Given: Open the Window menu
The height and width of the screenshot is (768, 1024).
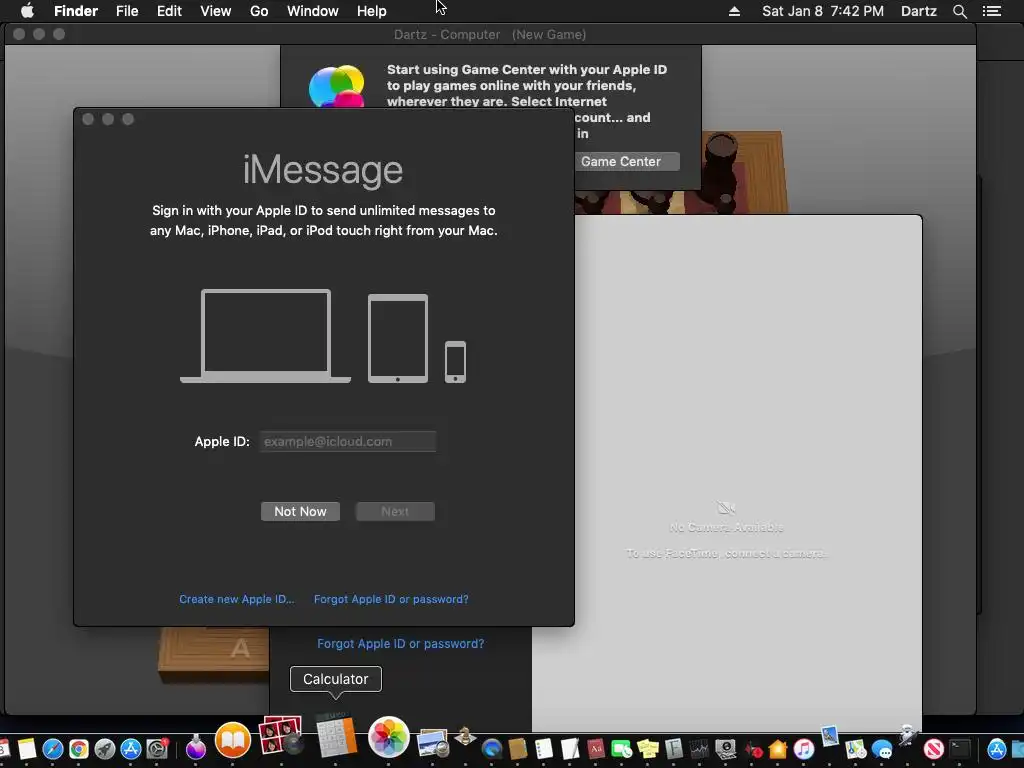Looking at the screenshot, I should tap(313, 11).
